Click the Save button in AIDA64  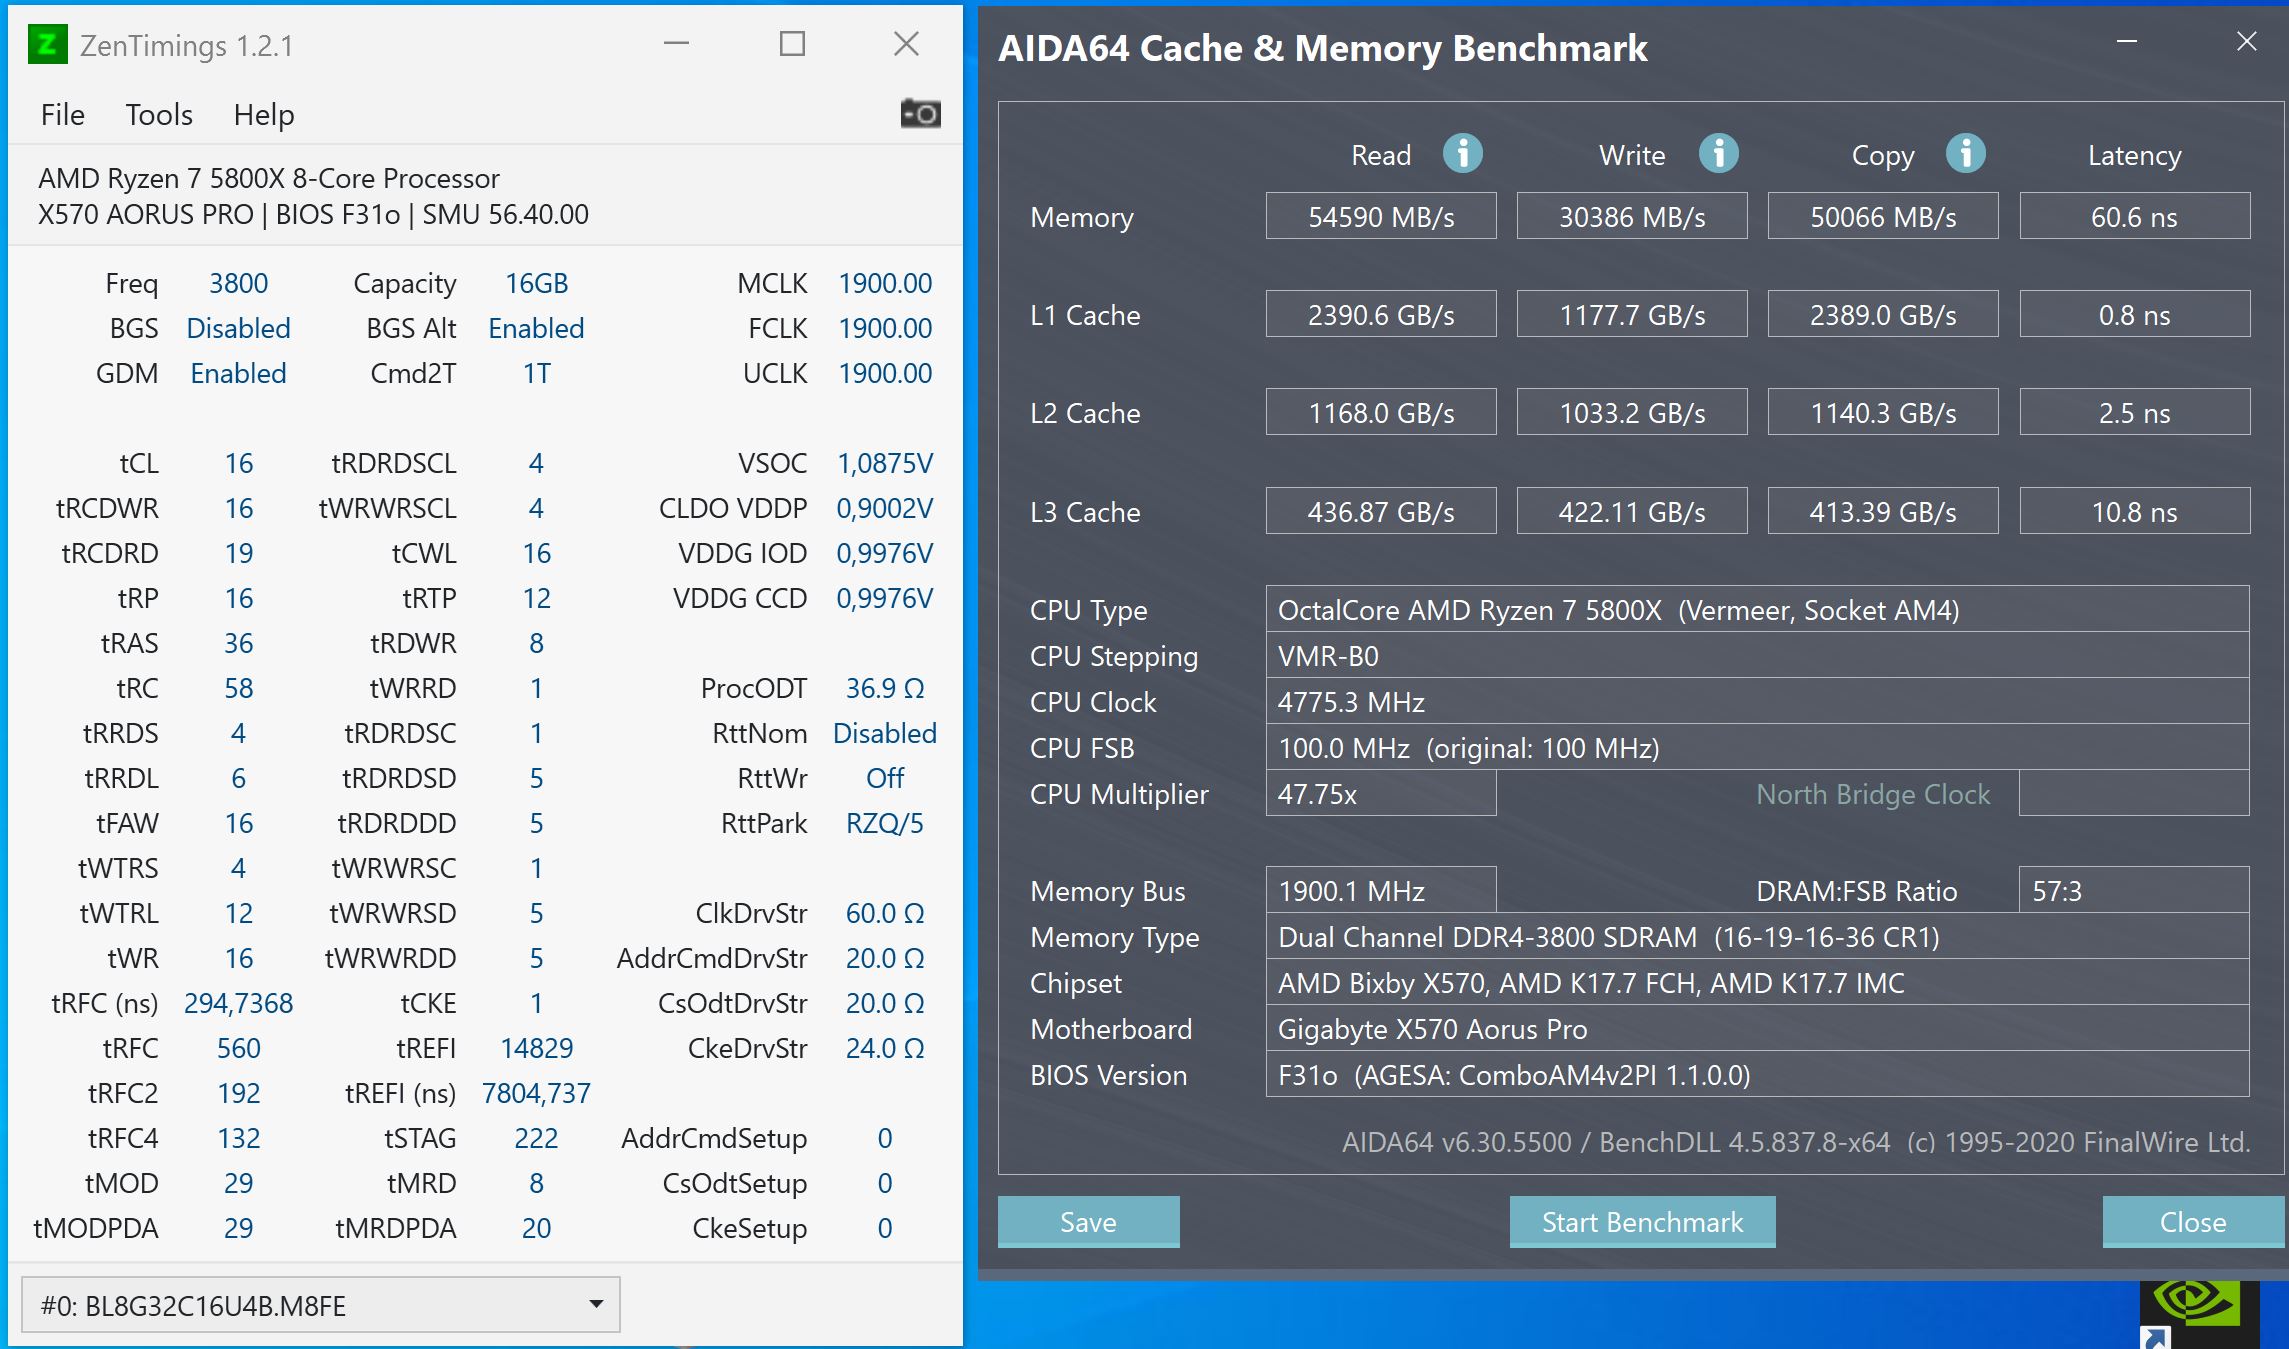1088,1222
